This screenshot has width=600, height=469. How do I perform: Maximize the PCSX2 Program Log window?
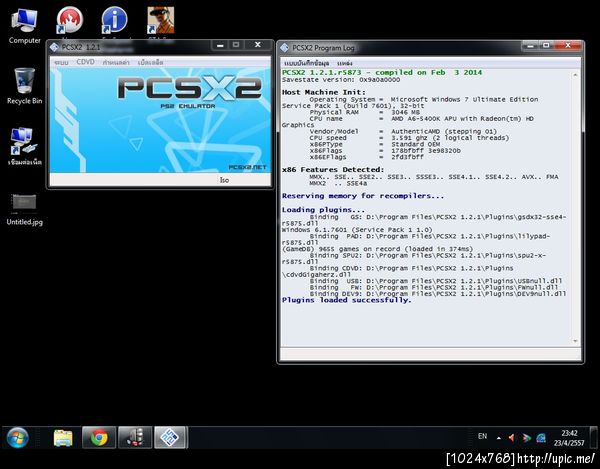pos(546,46)
